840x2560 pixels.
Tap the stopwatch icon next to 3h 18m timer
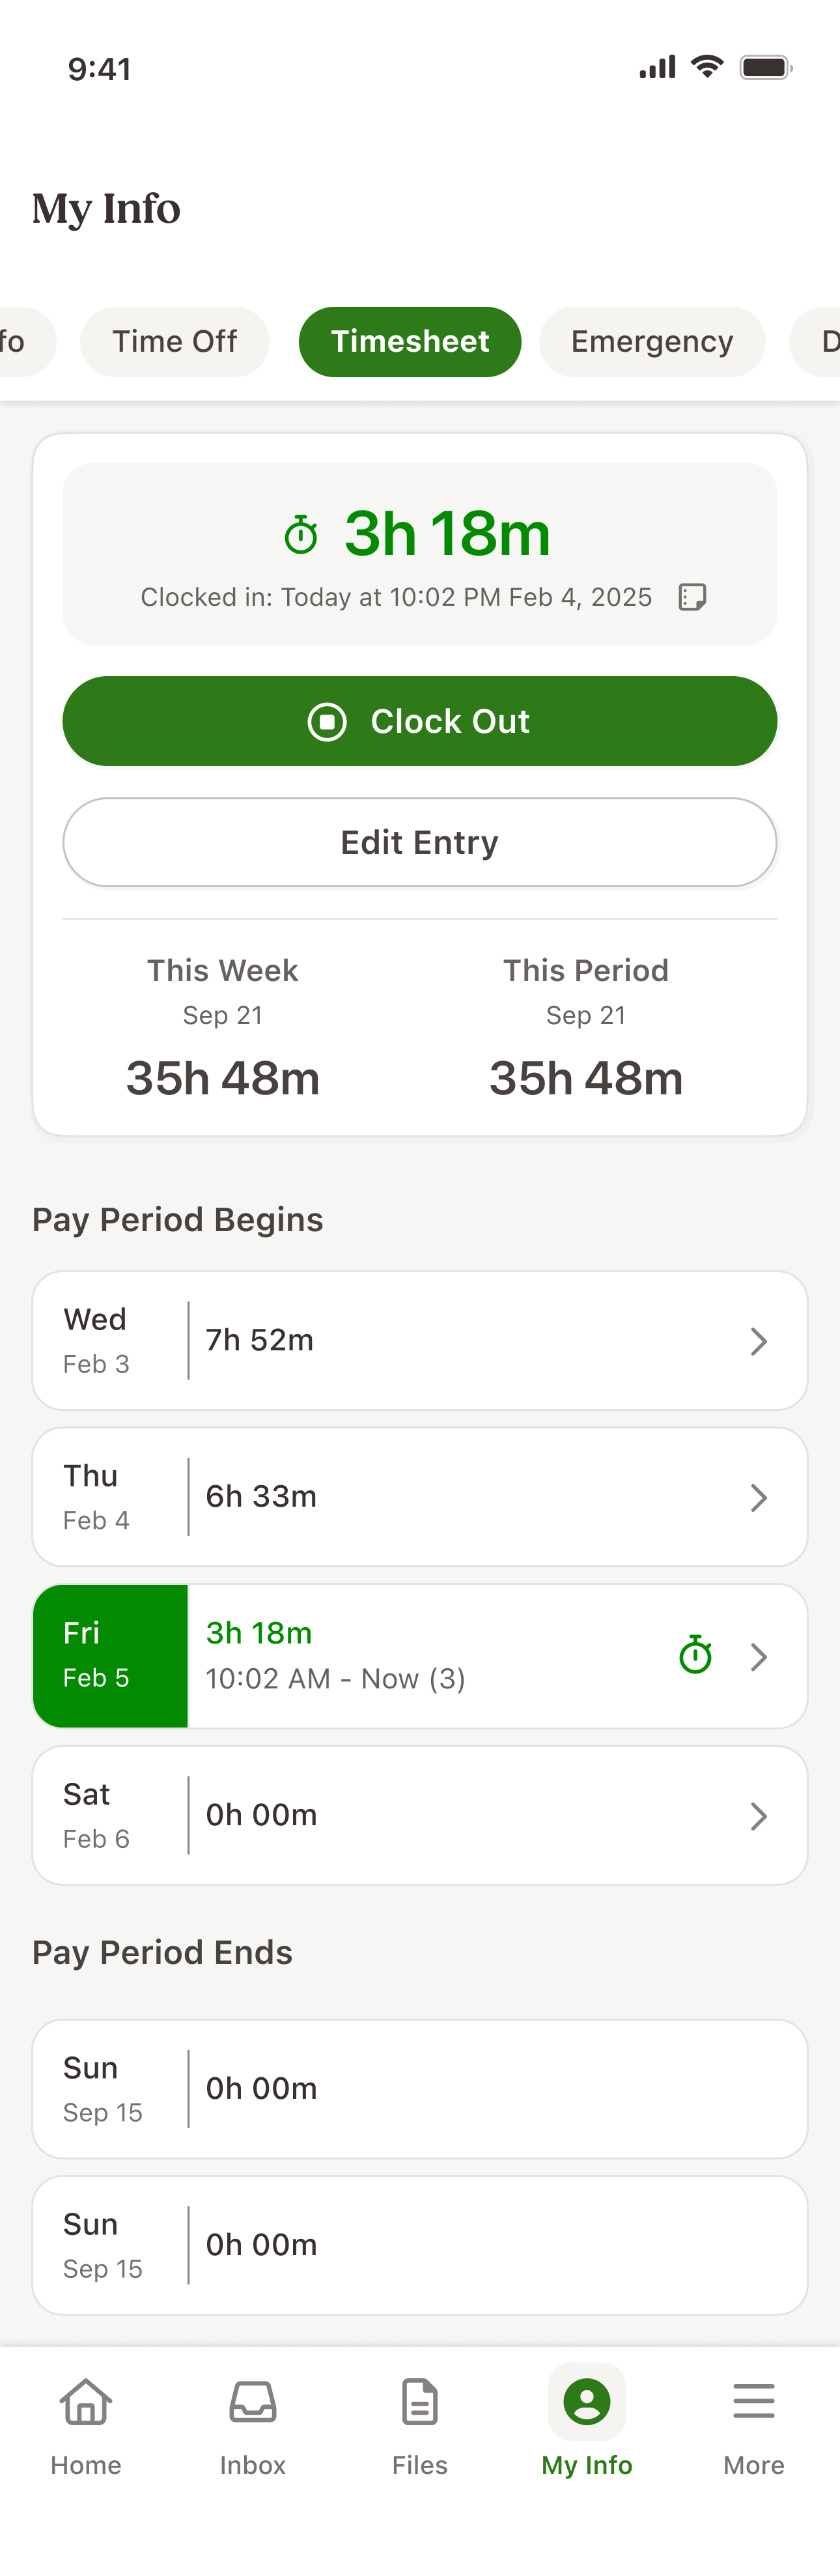[301, 535]
